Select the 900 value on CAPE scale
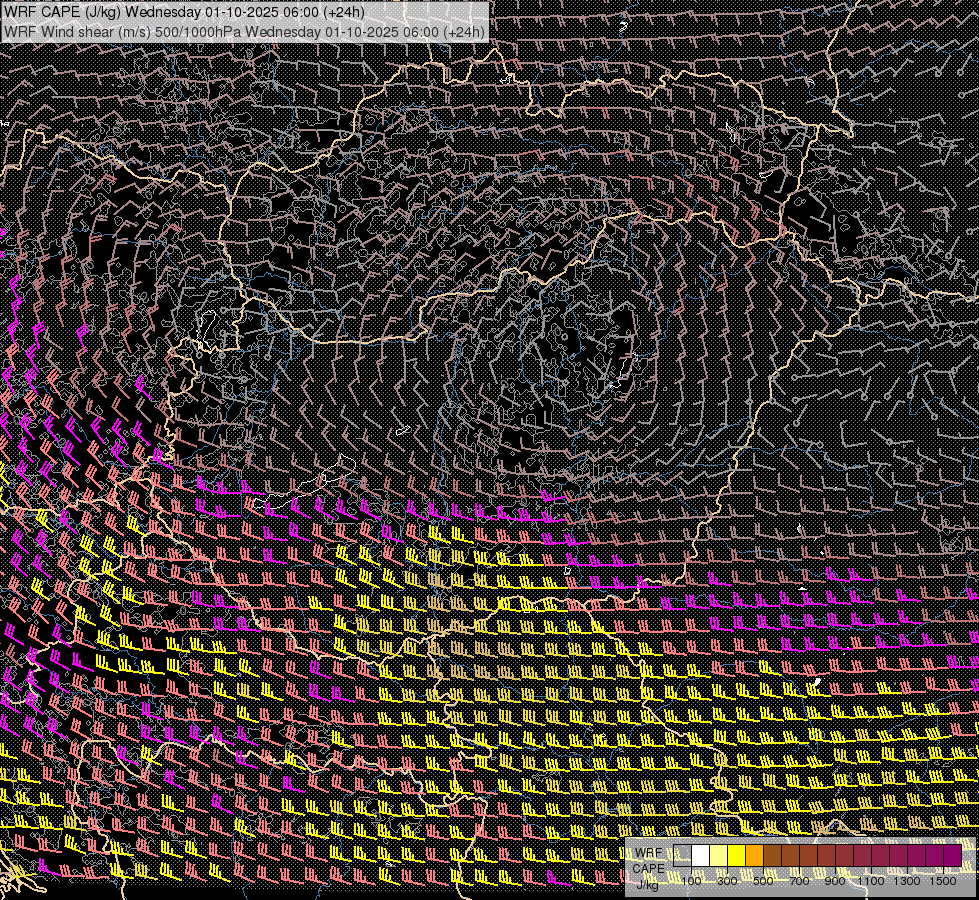 click(x=835, y=881)
